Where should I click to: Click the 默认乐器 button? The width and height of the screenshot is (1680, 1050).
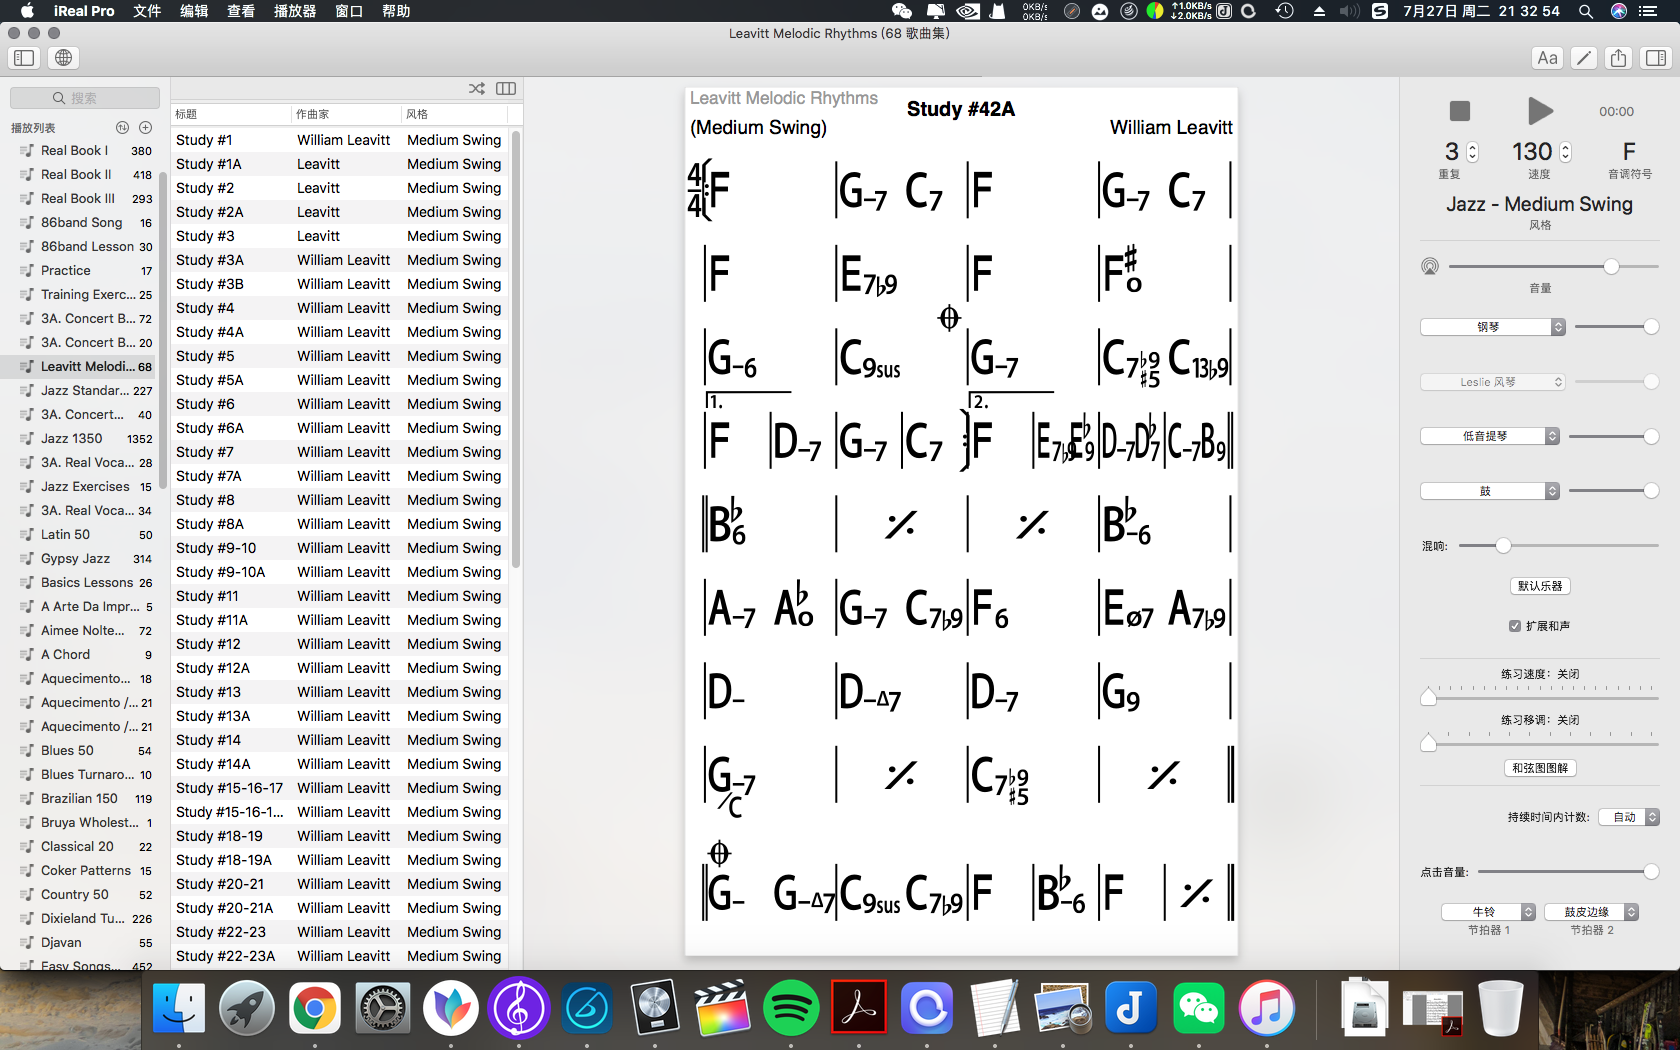pos(1539,586)
